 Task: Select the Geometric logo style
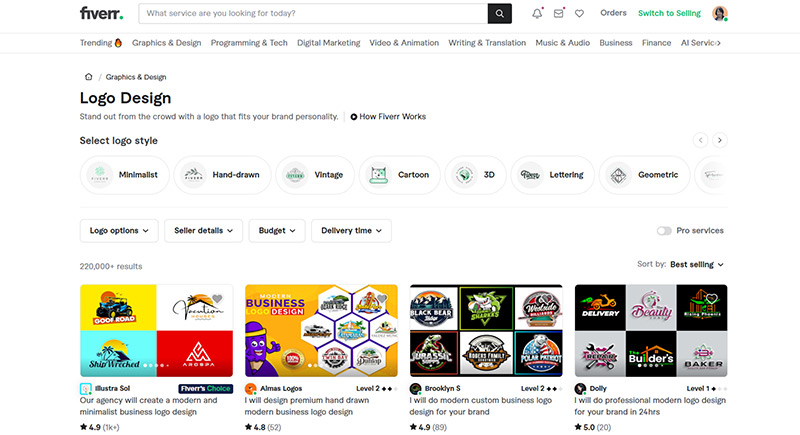point(644,175)
